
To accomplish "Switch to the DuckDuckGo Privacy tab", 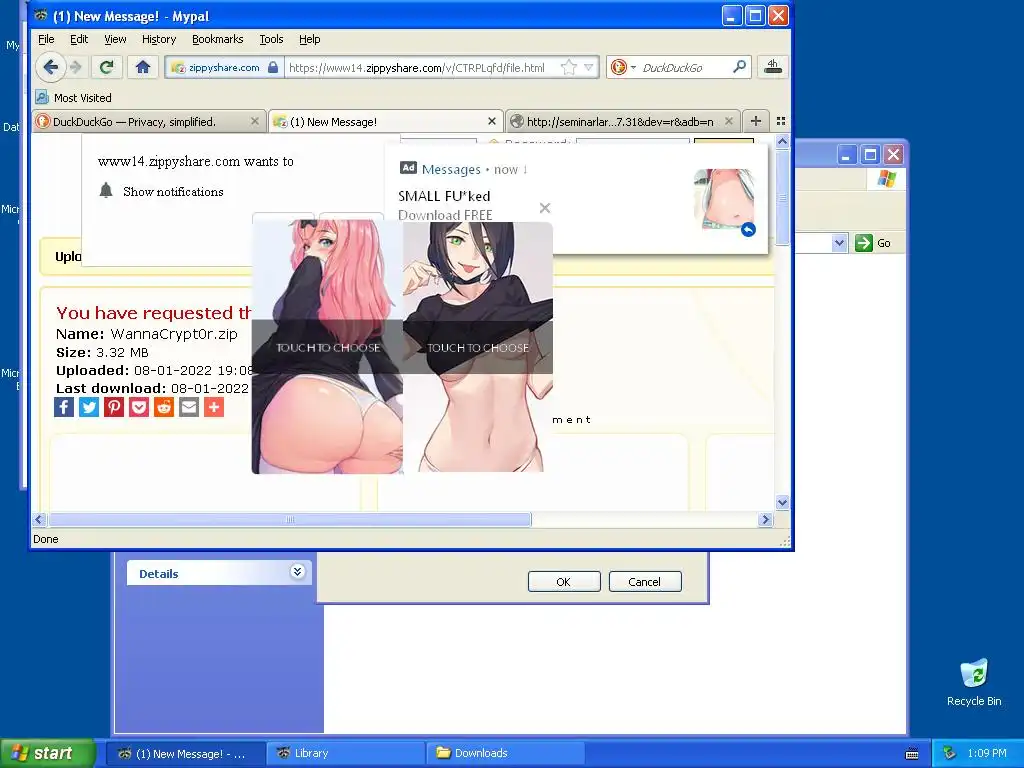I will pos(149,121).
